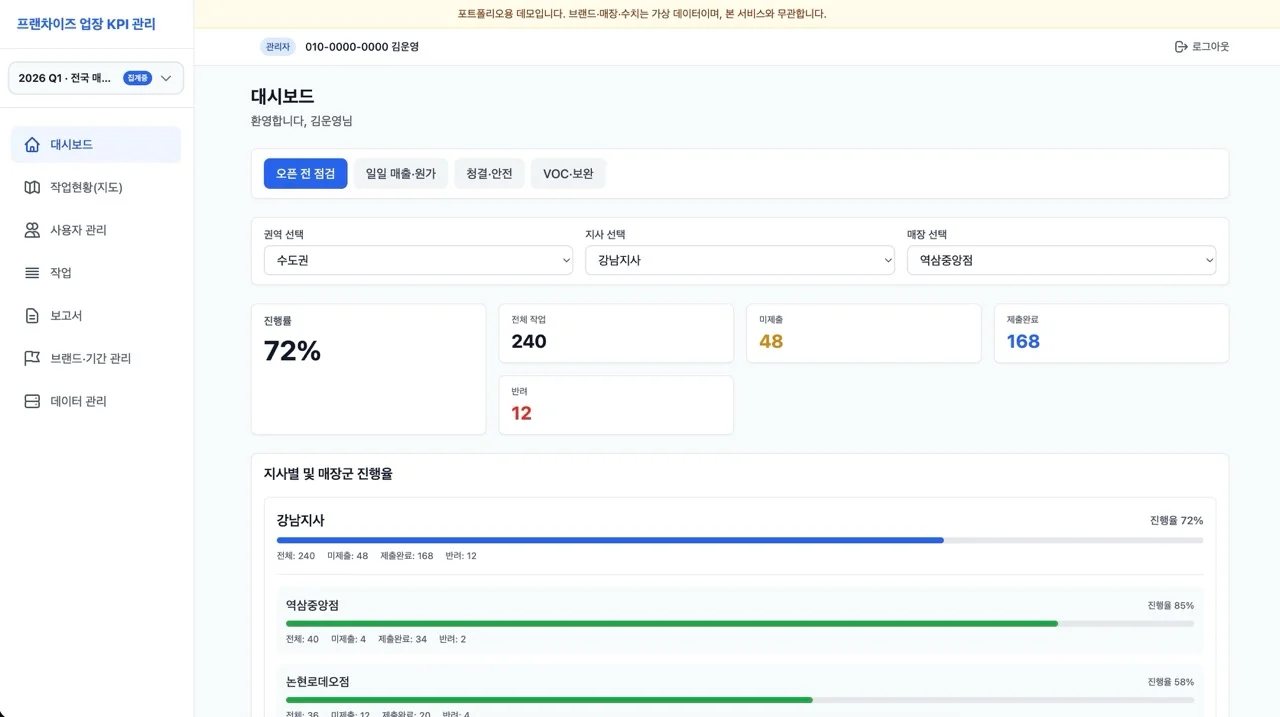Click the 로그아웃 button
Image resolution: width=1280 pixels, height=717 pixels.
[x=1202, y=47]
